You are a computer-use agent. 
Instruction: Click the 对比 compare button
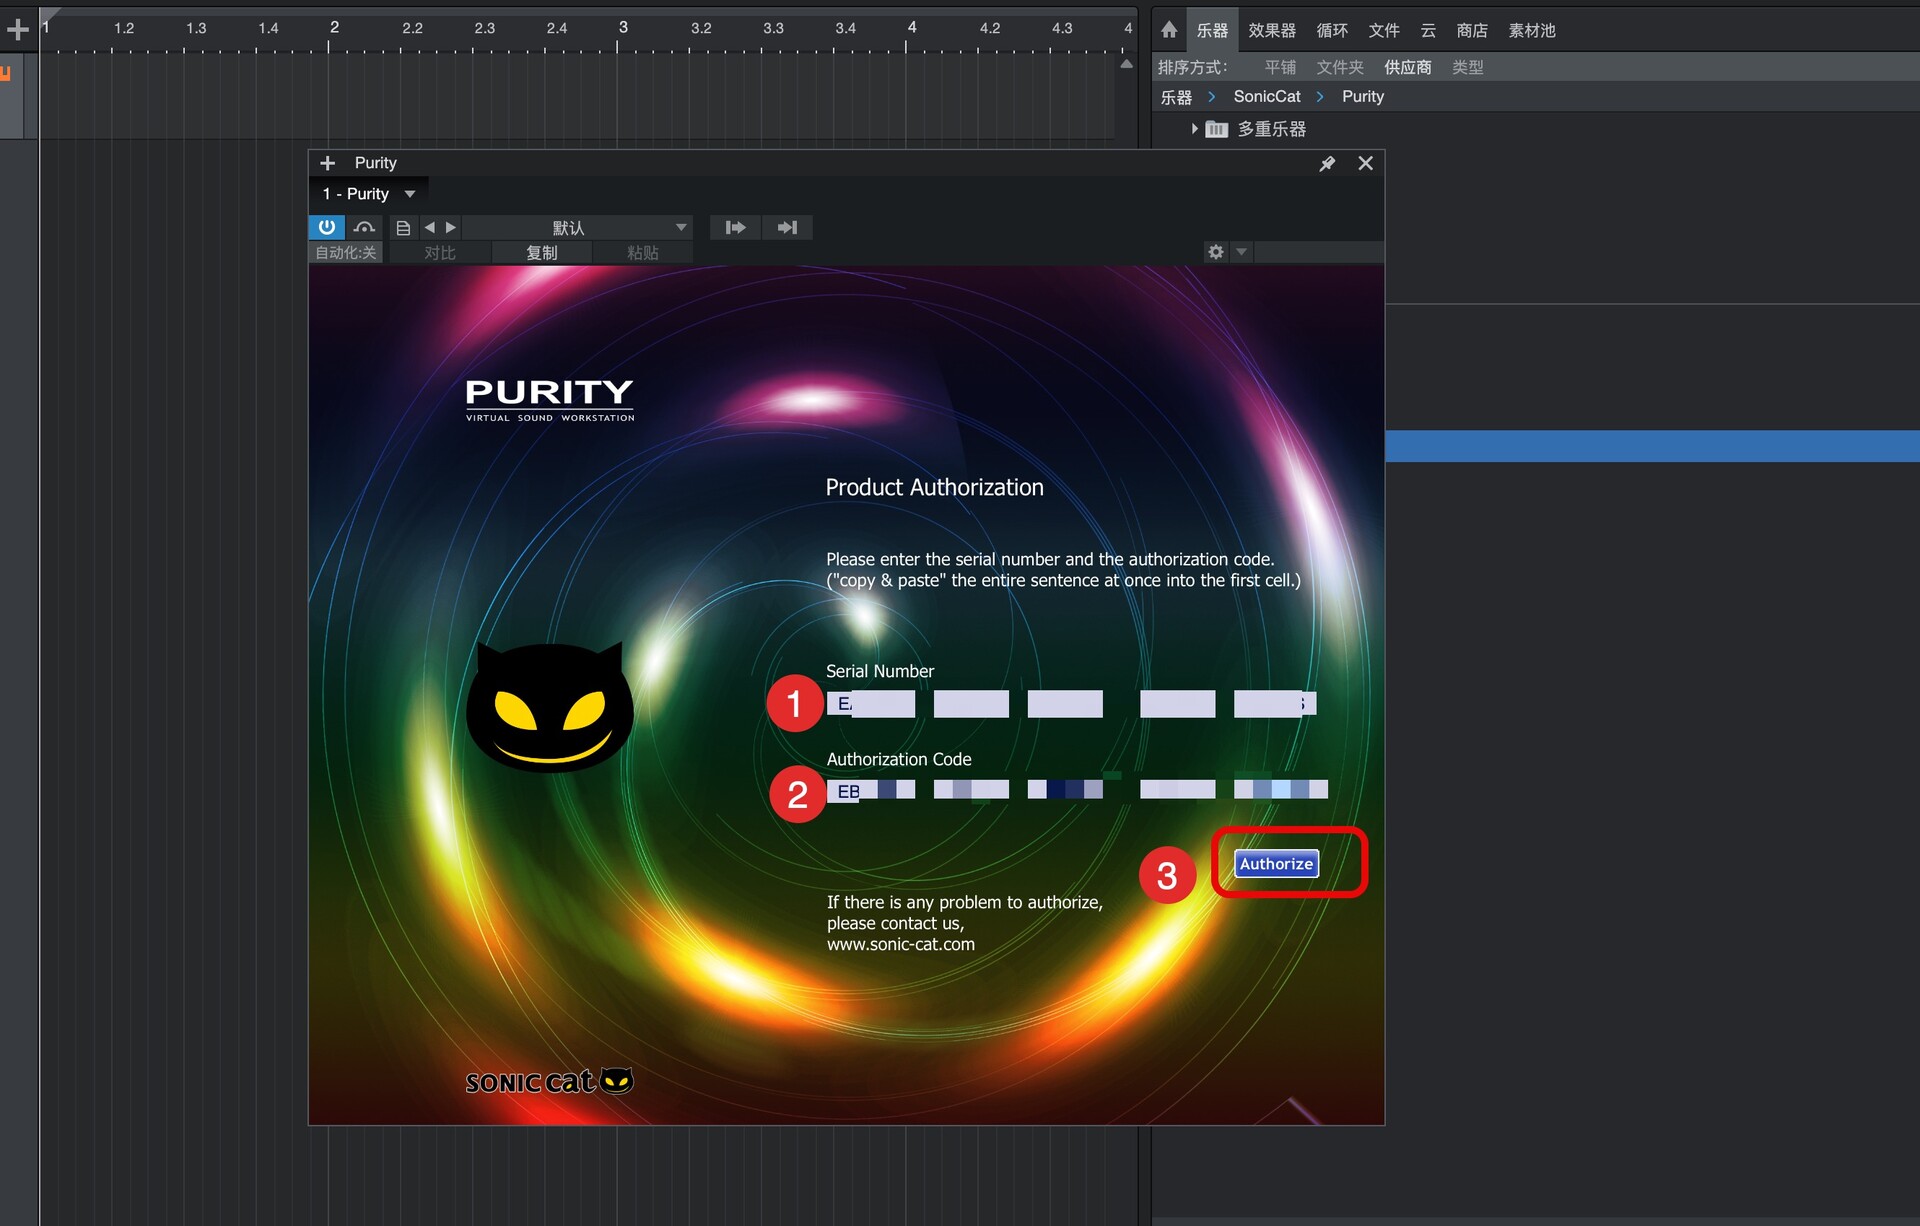(x=440, y=253)
